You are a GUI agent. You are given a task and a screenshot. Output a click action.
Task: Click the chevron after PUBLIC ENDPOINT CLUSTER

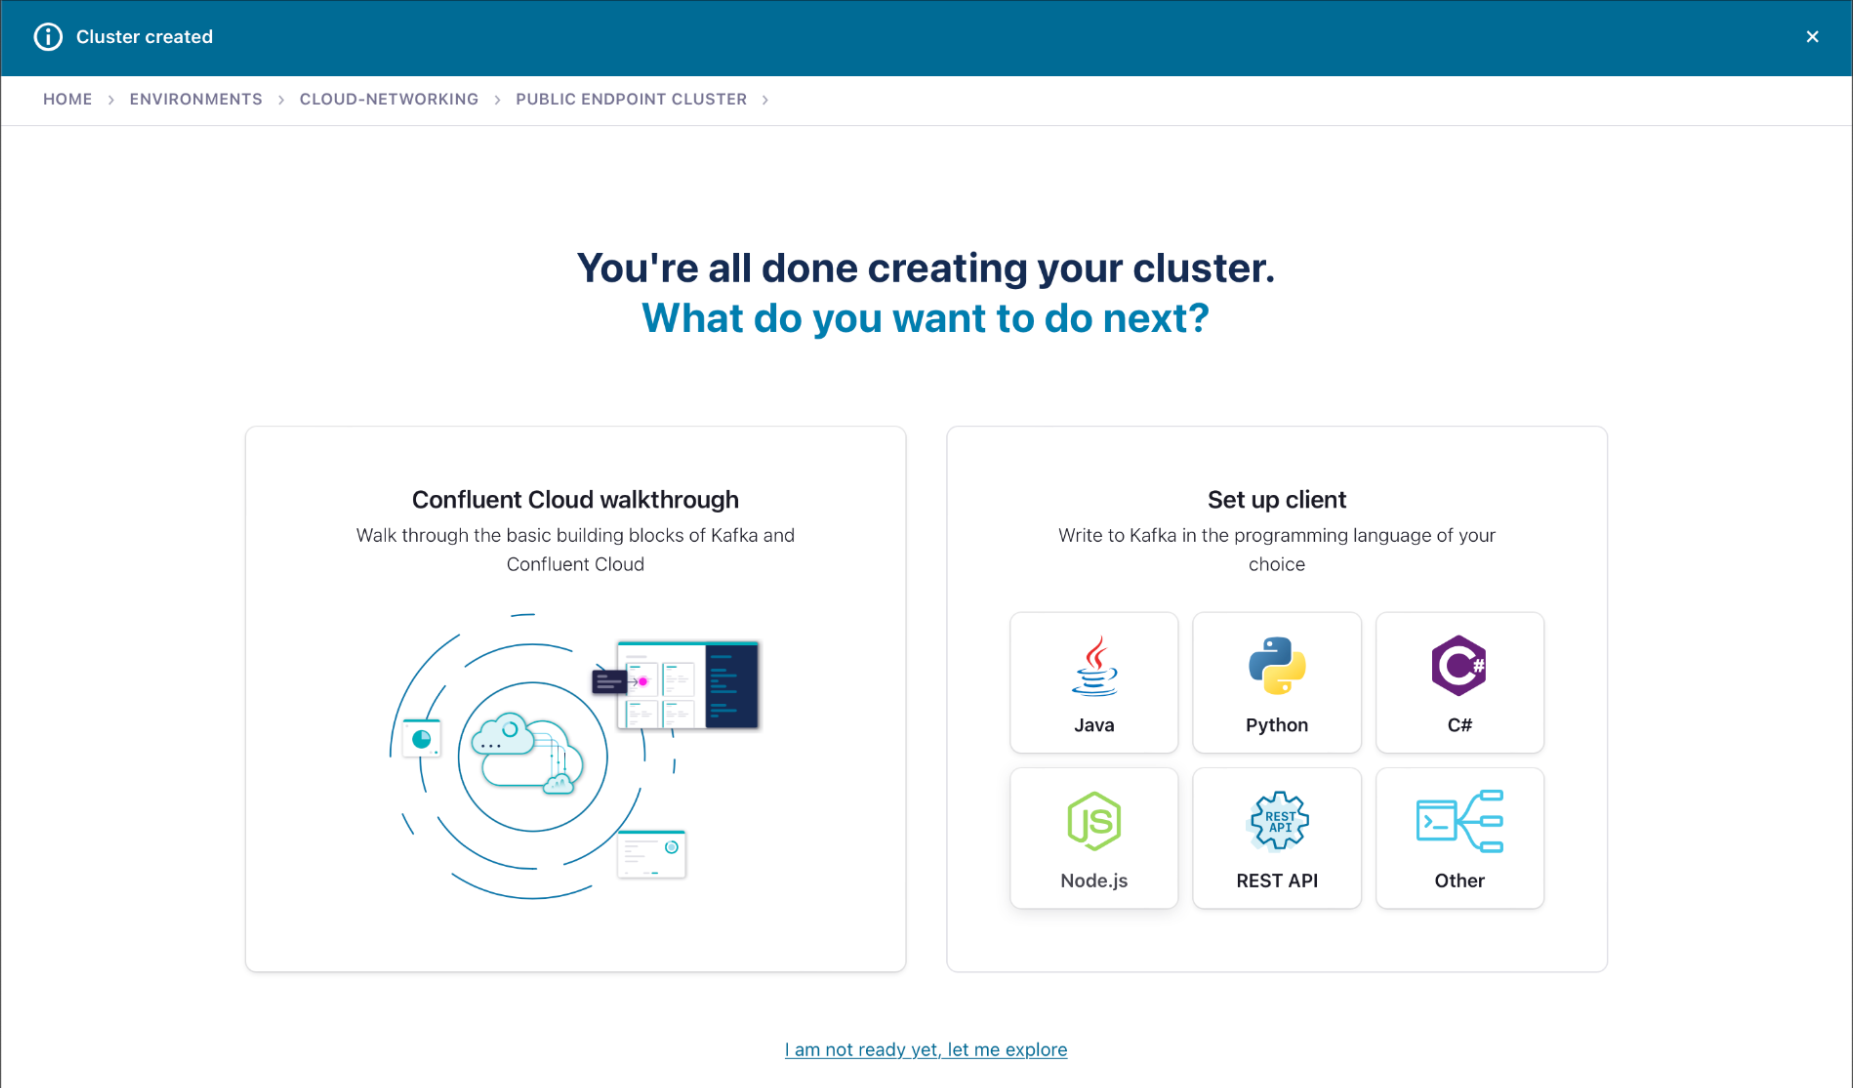765,100
